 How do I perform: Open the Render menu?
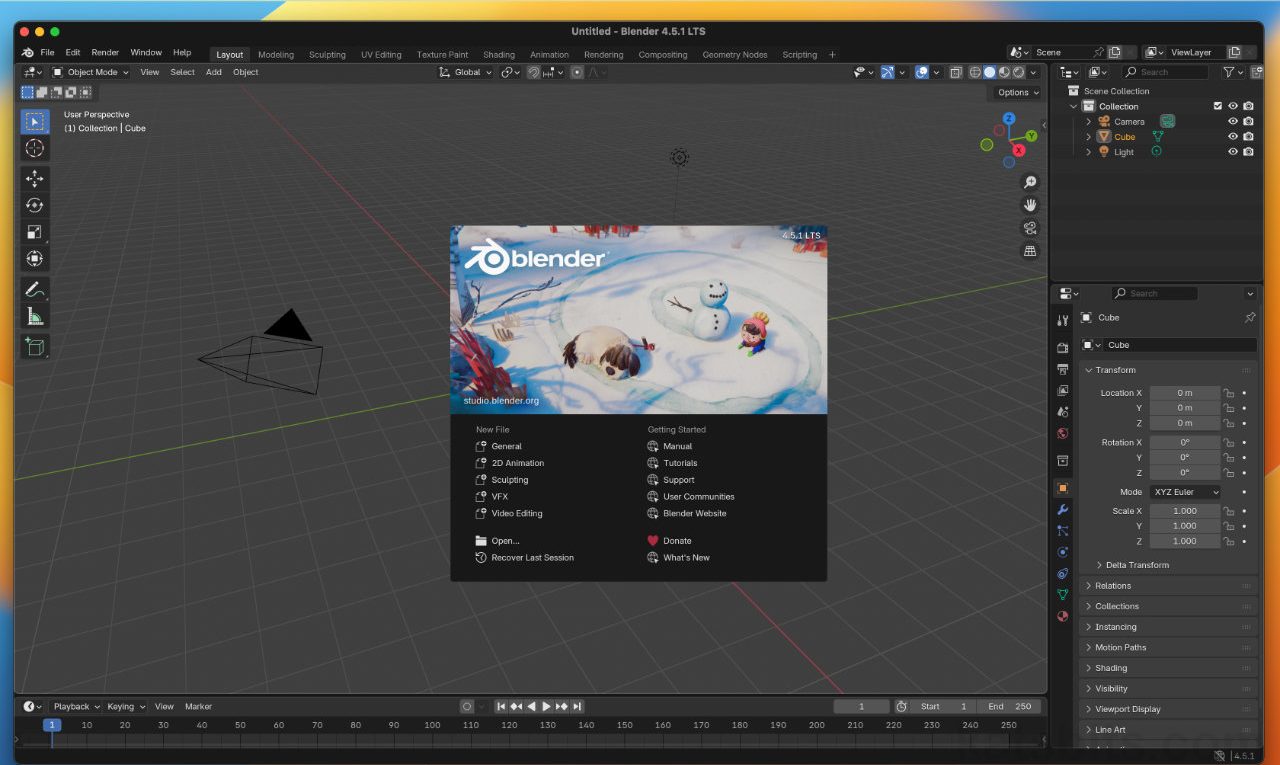pos(105,52)
